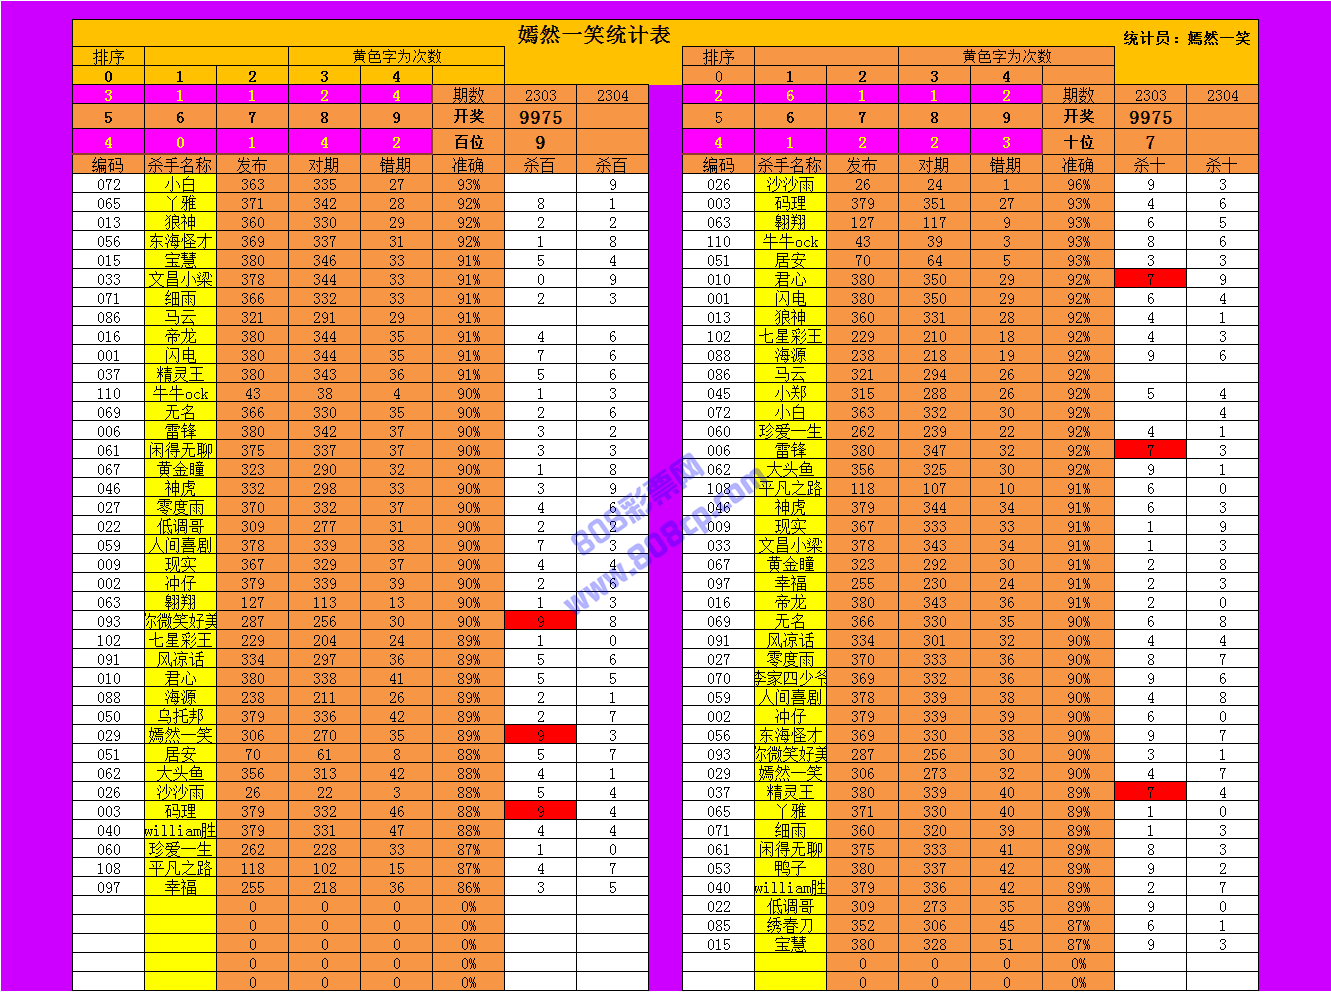Select the 统计员：嫣然一笑 label
Screen dimensions: 1331x992
1186,38
